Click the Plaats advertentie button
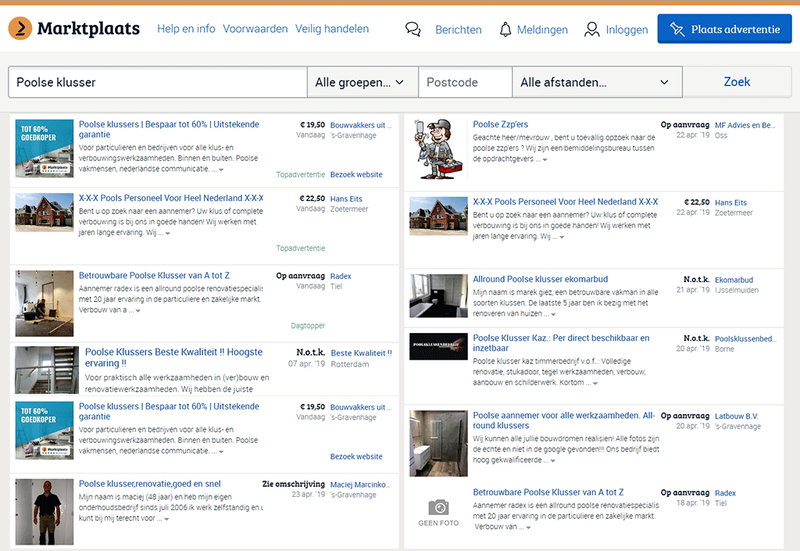The image size is (800, 551). (723, 30)
